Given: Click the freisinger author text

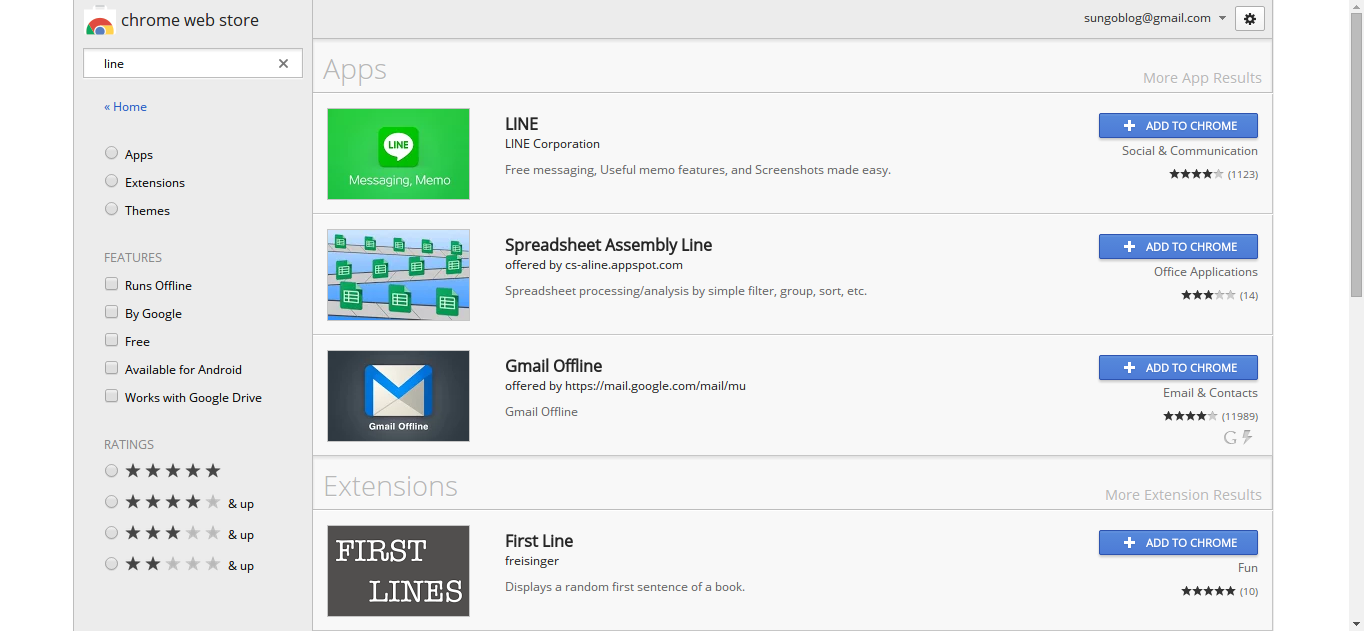Looking at the screenshot, I should coord(531,561).
